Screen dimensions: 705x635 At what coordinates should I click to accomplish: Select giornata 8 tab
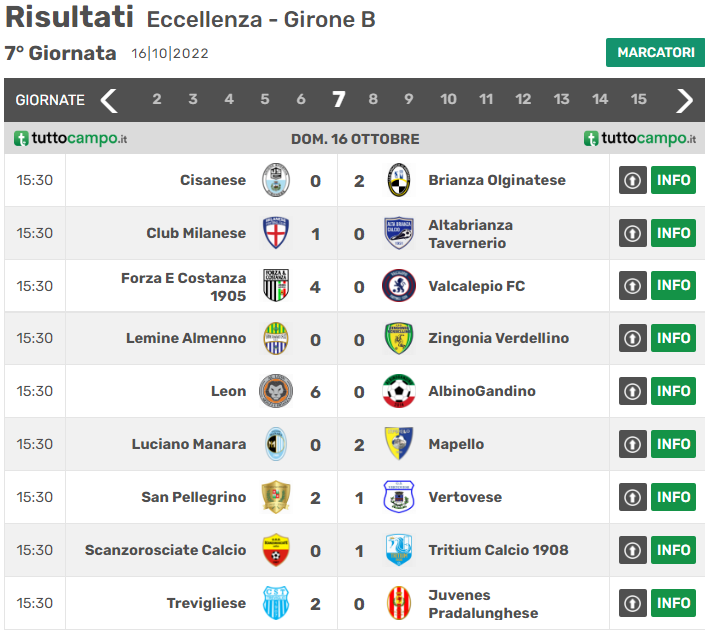point(373,100)
